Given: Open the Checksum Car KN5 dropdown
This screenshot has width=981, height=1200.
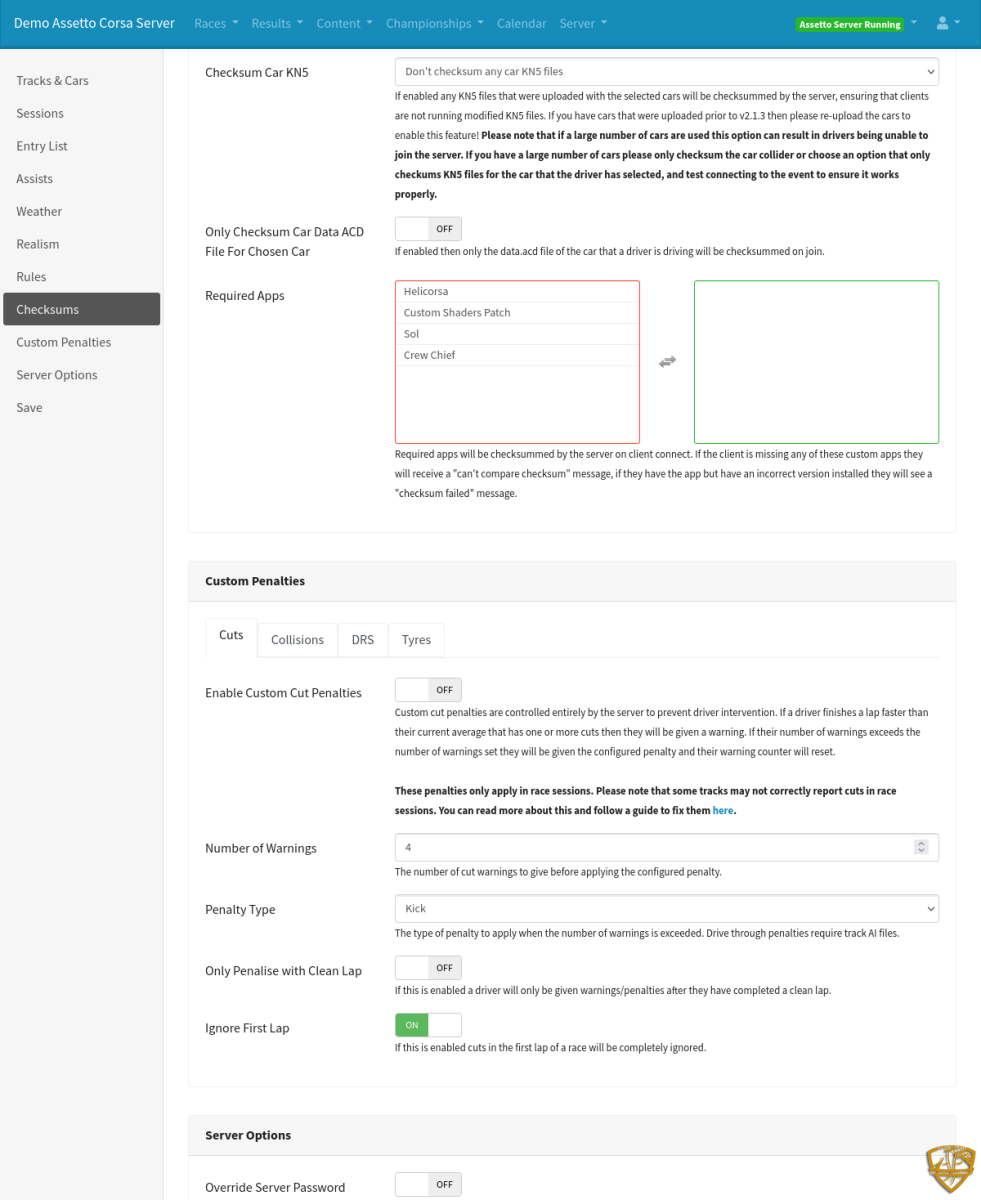Looking at the screenshot, I should coord(666,72).
